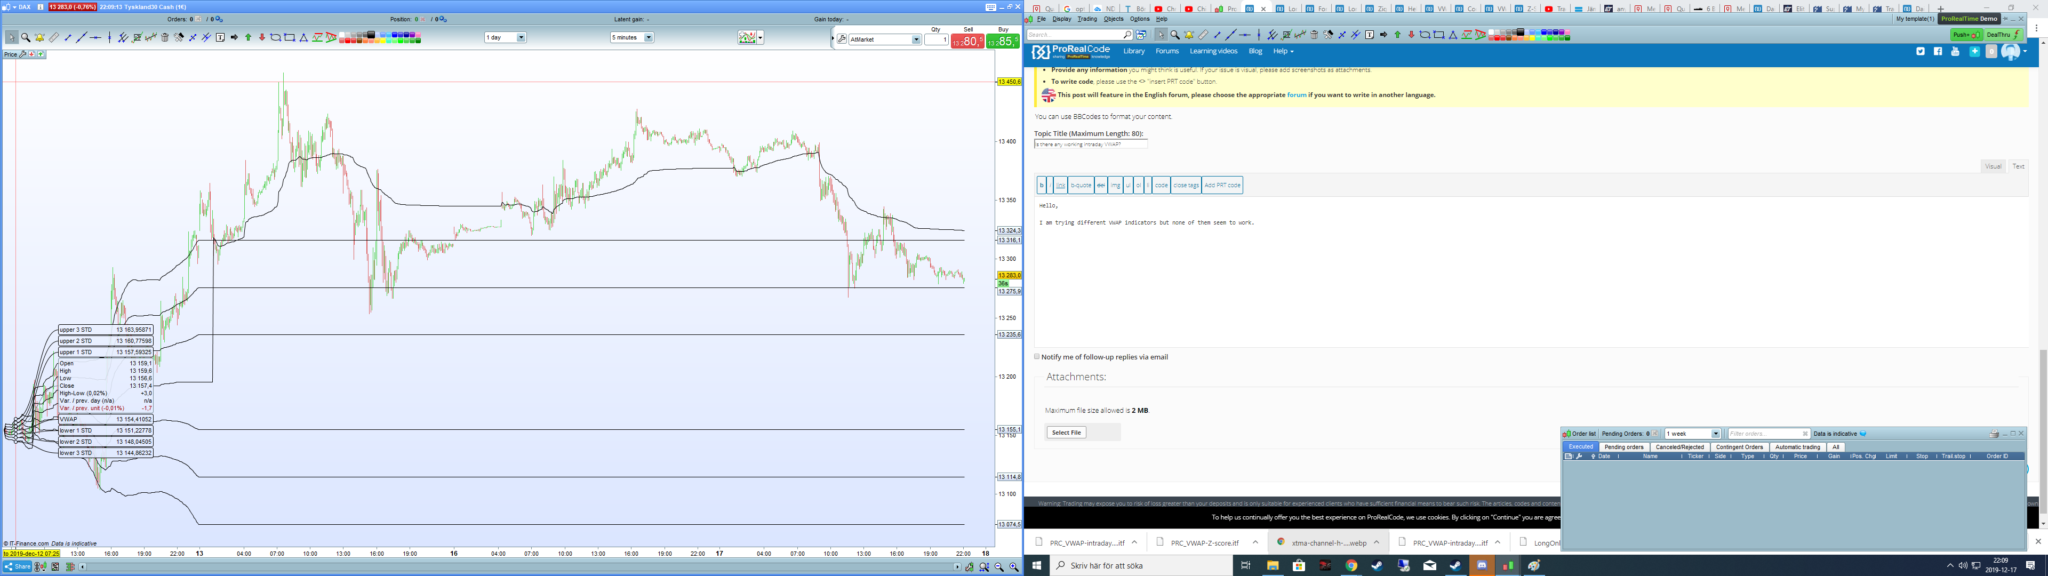The height and width of the screenshot is (576, 2048).
Task: Open the YouTube icon on ProRealCode header
Action: 1955,51
